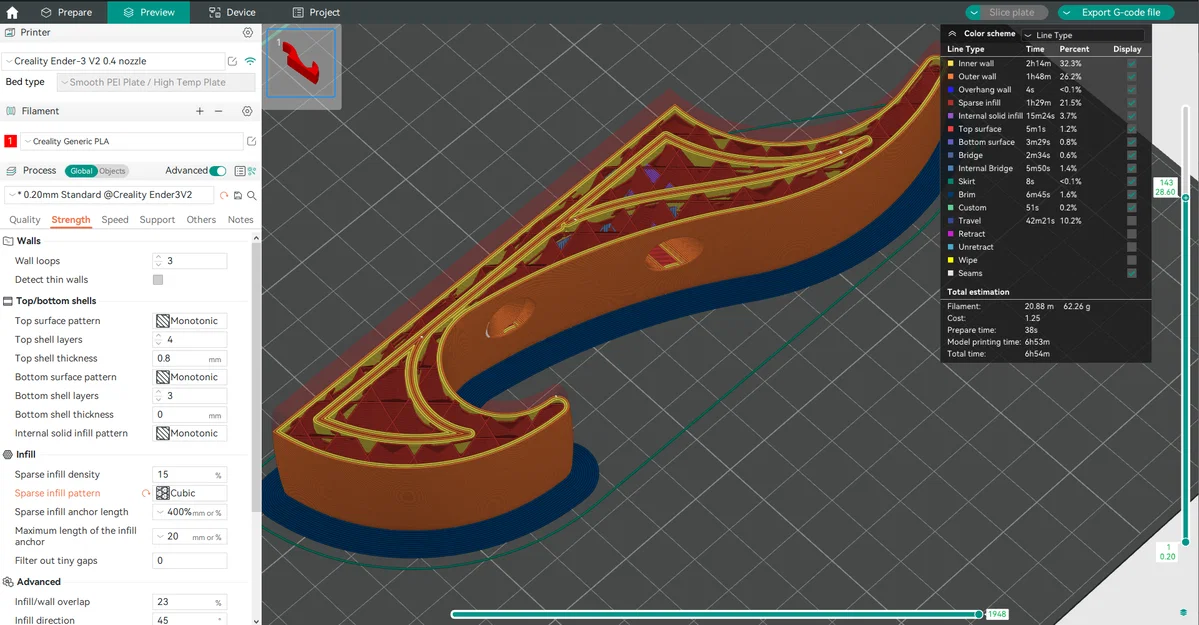Edit the Creality Ender-3 V2 printer preset
Image resolution: width=1199 pixels, height=625 pixels.
coord(232,61)
